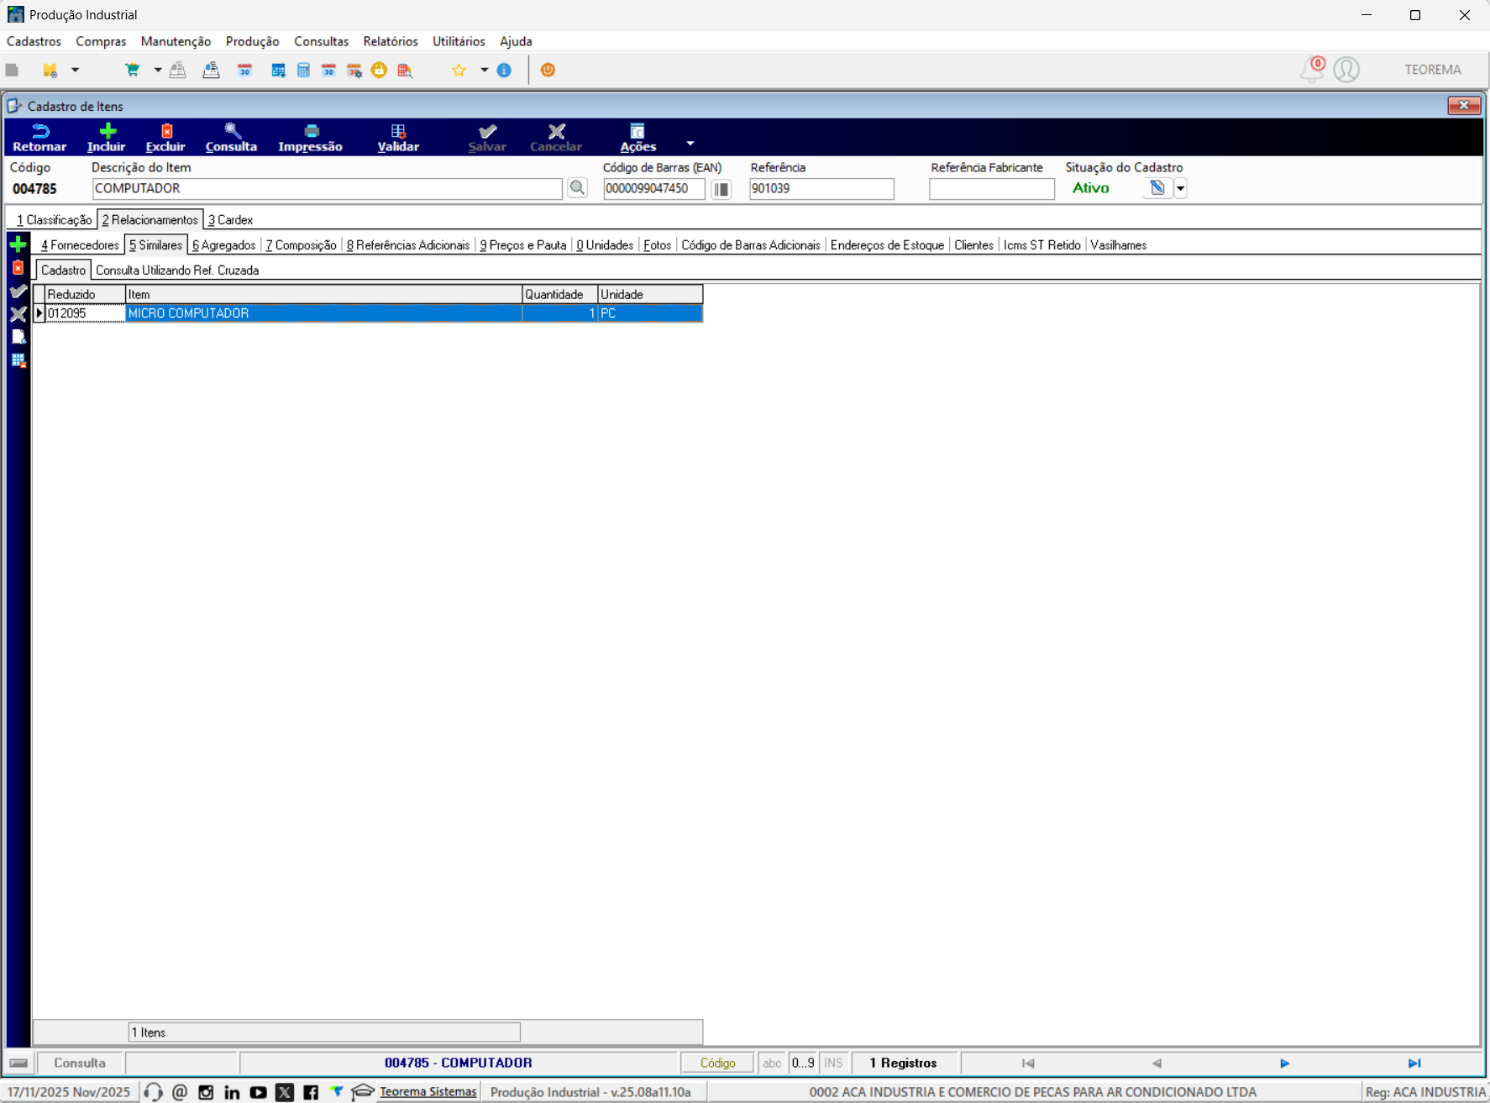1490x1103 pixels.
Task: Open the Teorema Sistemas link
Action: pos(428,1092)
